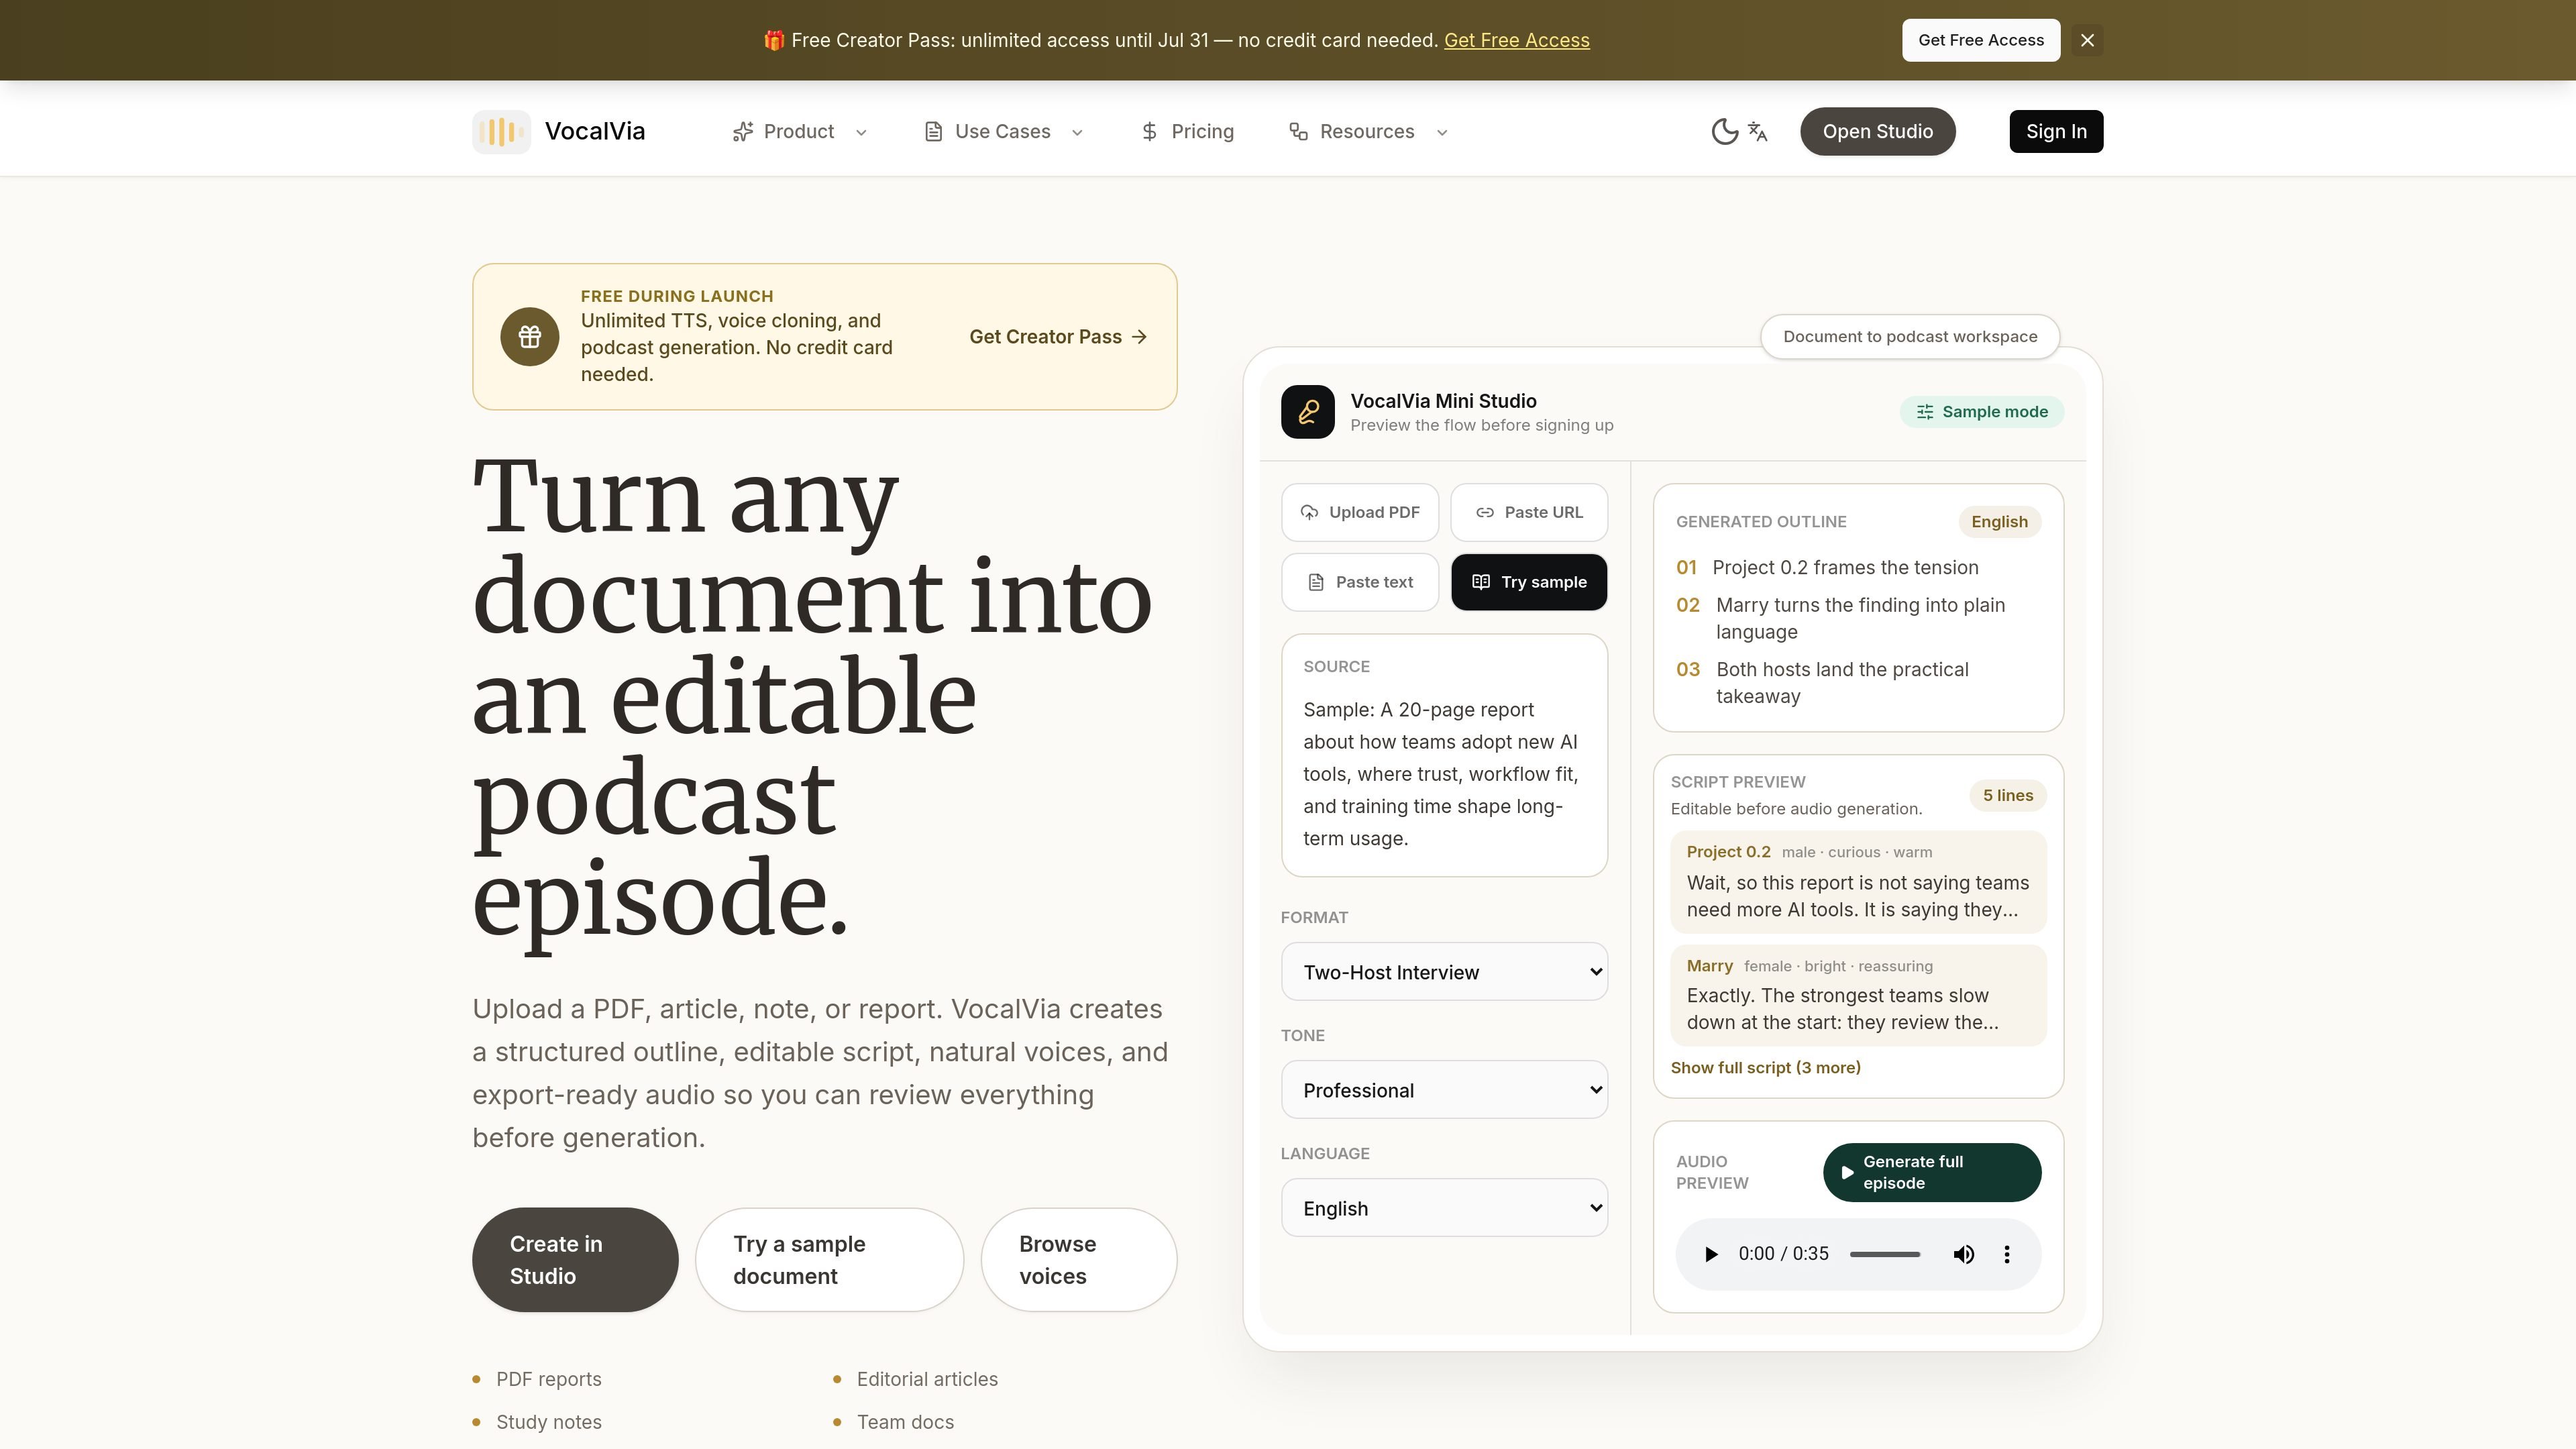Open the Format dropdown Two-Host Interview
This screenshot has height=1449, width=2576.
pos(1444,972)
